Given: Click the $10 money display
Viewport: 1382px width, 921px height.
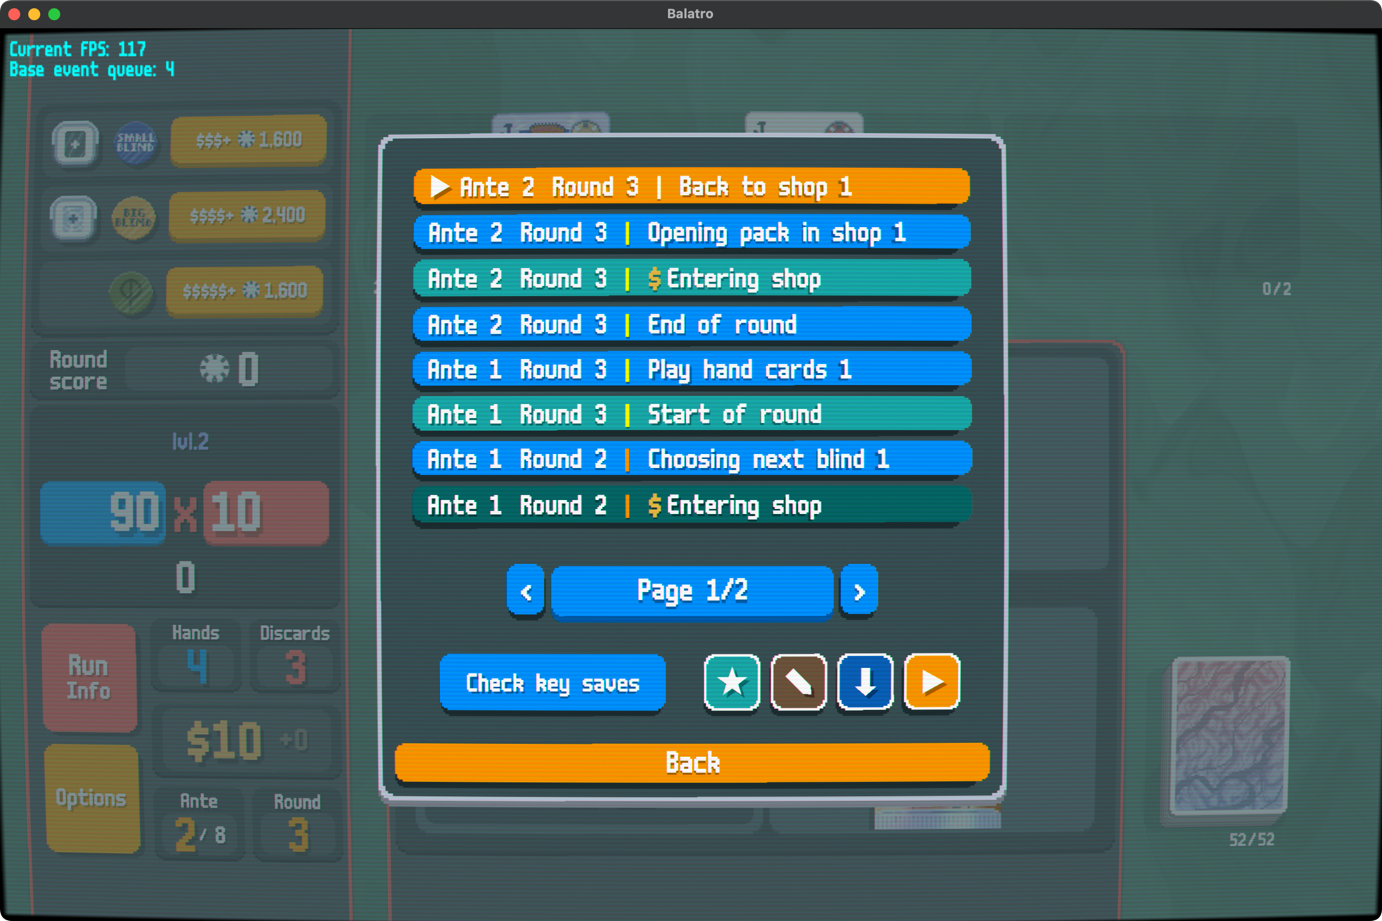Looking at the screenshot, I should 223,742.
